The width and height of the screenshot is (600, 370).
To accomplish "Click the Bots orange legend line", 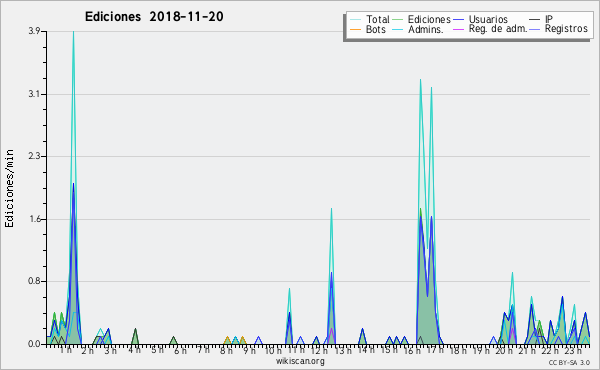I will click(355, 29).
